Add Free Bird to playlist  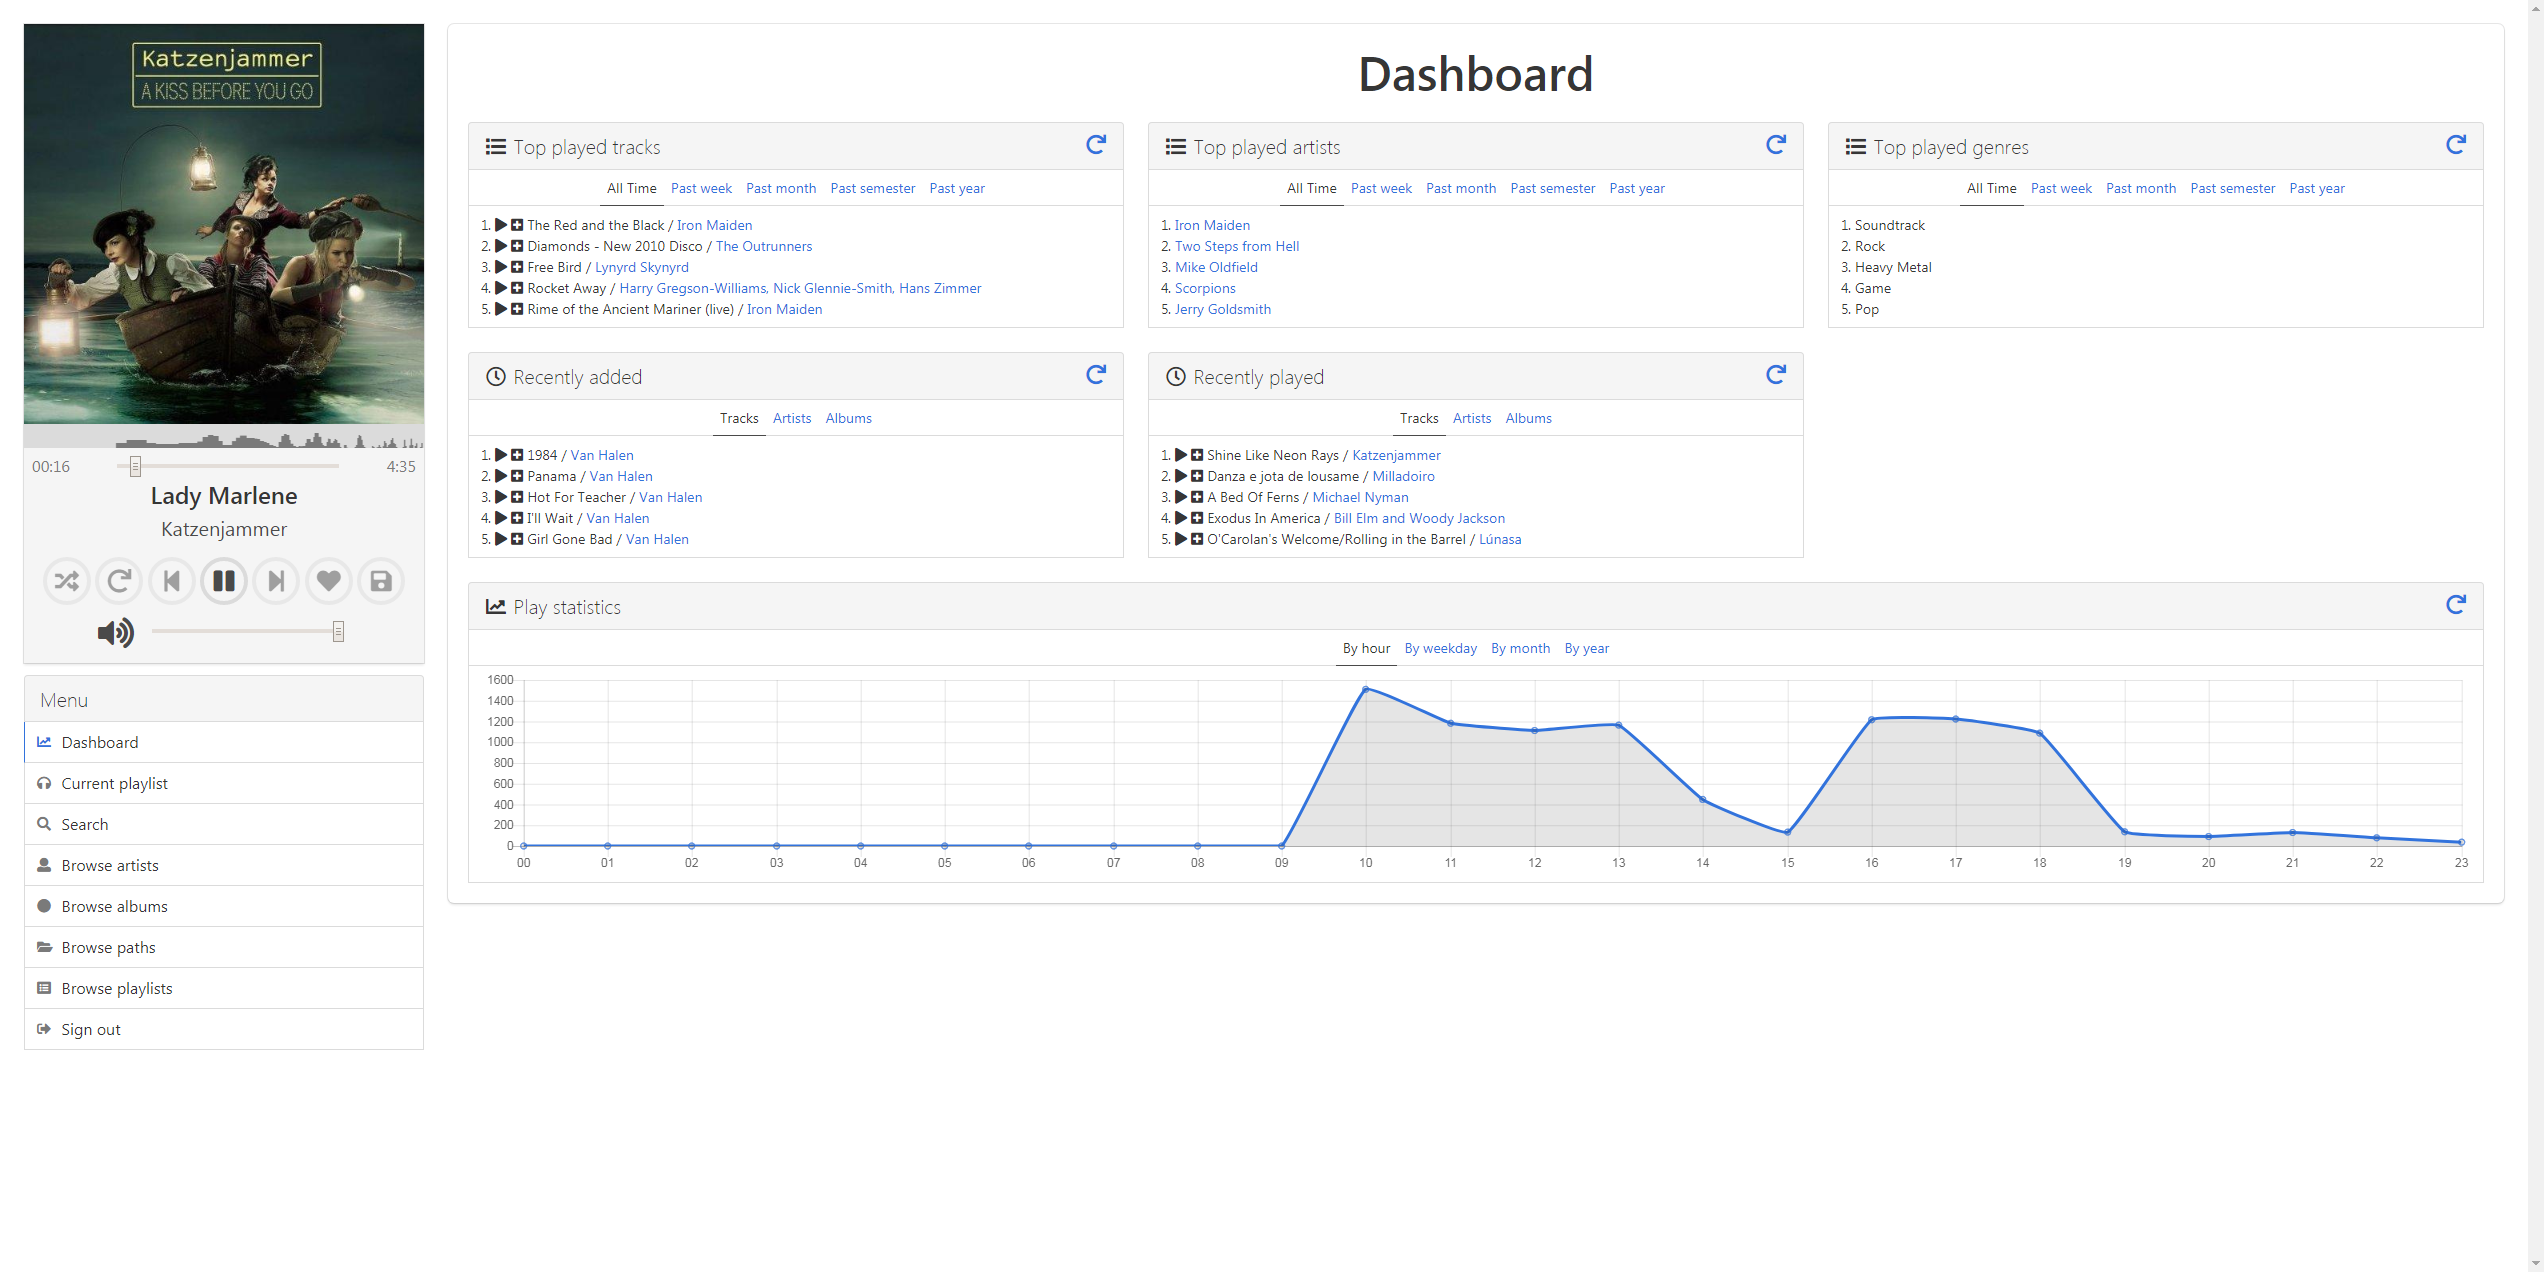[517, 267]
